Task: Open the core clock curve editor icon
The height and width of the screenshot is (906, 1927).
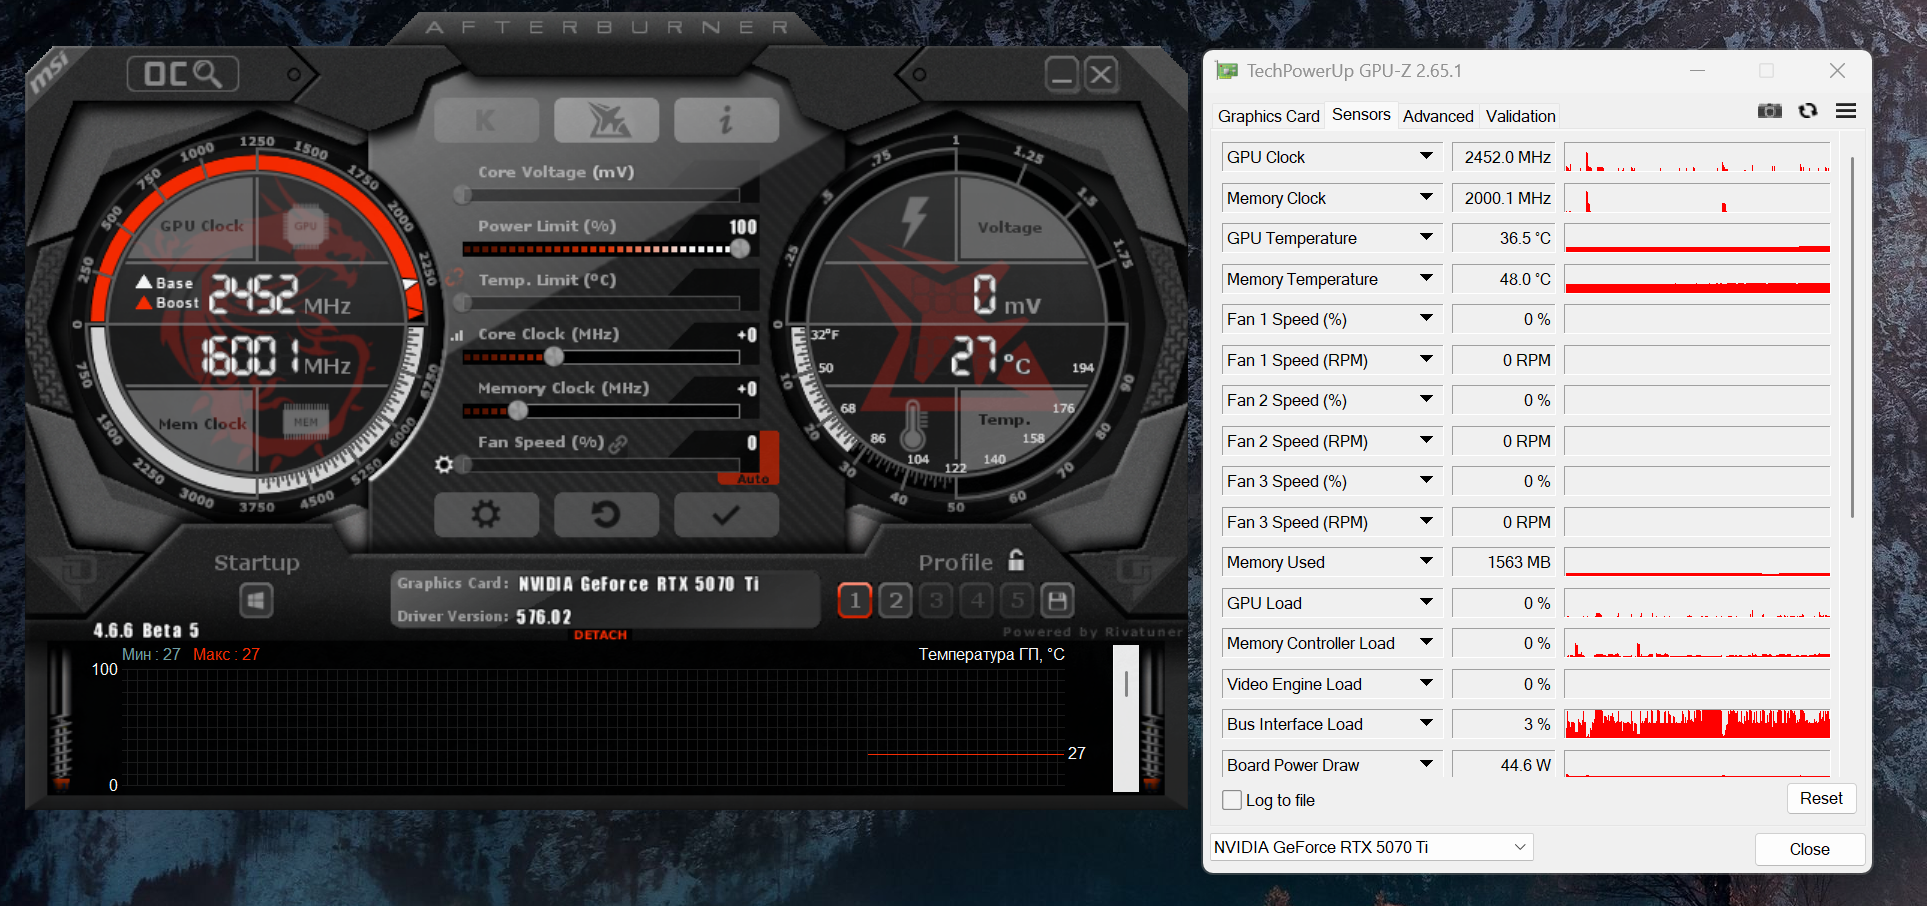Action: click(x=457, y=336)
